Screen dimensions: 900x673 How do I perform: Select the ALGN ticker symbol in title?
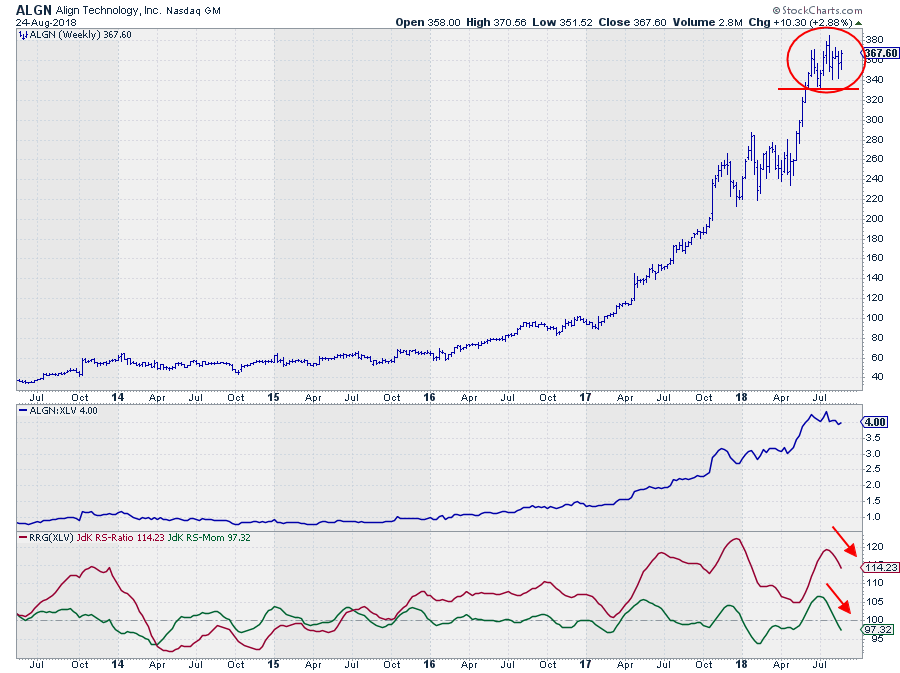[34, 10]
